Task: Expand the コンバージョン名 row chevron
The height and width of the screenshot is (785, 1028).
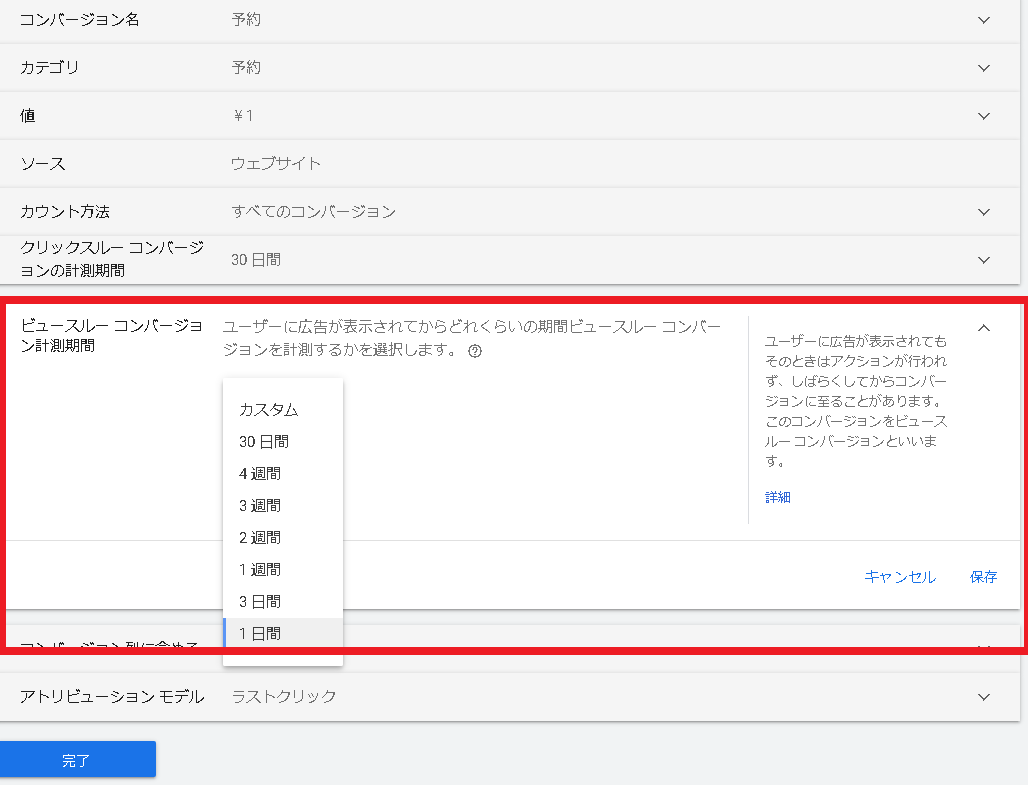Action: pyautogui.click(x=983, y=20)
